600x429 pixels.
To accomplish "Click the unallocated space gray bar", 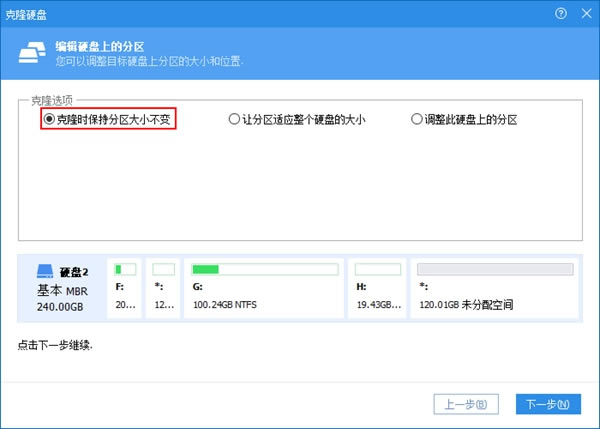I will (495, 269).
